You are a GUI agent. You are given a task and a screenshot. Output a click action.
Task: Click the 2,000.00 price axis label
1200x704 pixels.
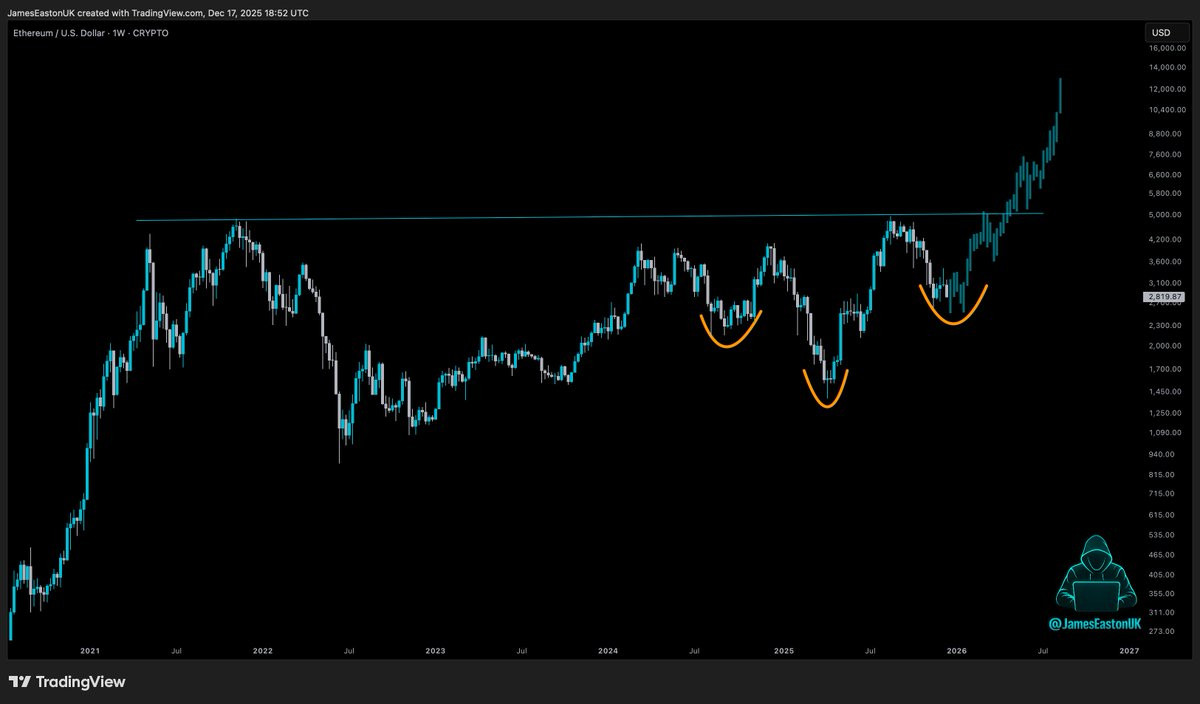tap(1166, 346)
